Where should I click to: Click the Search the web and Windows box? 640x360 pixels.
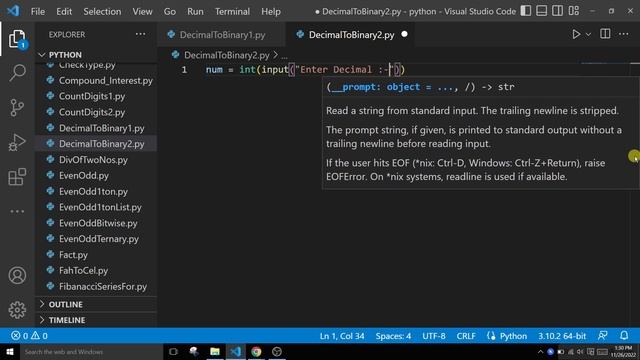[91, 352]
